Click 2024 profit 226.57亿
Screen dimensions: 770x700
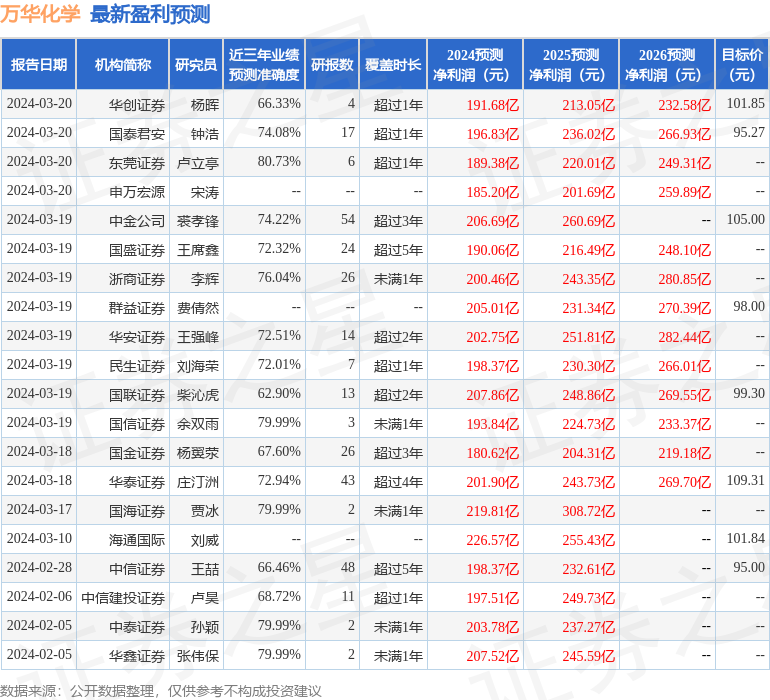click(x=493, y=539)
